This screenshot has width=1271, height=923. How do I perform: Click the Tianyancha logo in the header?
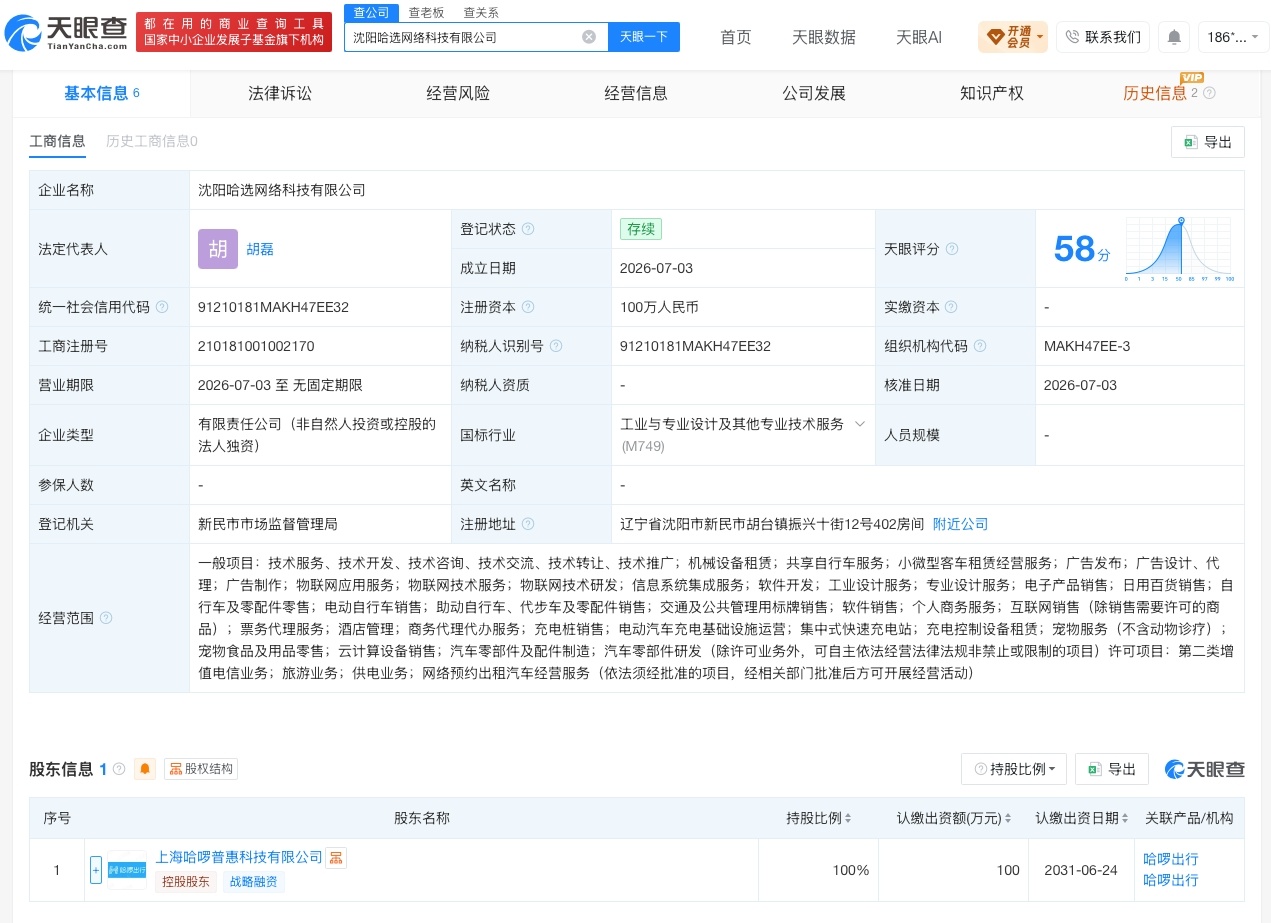(66, 33)
